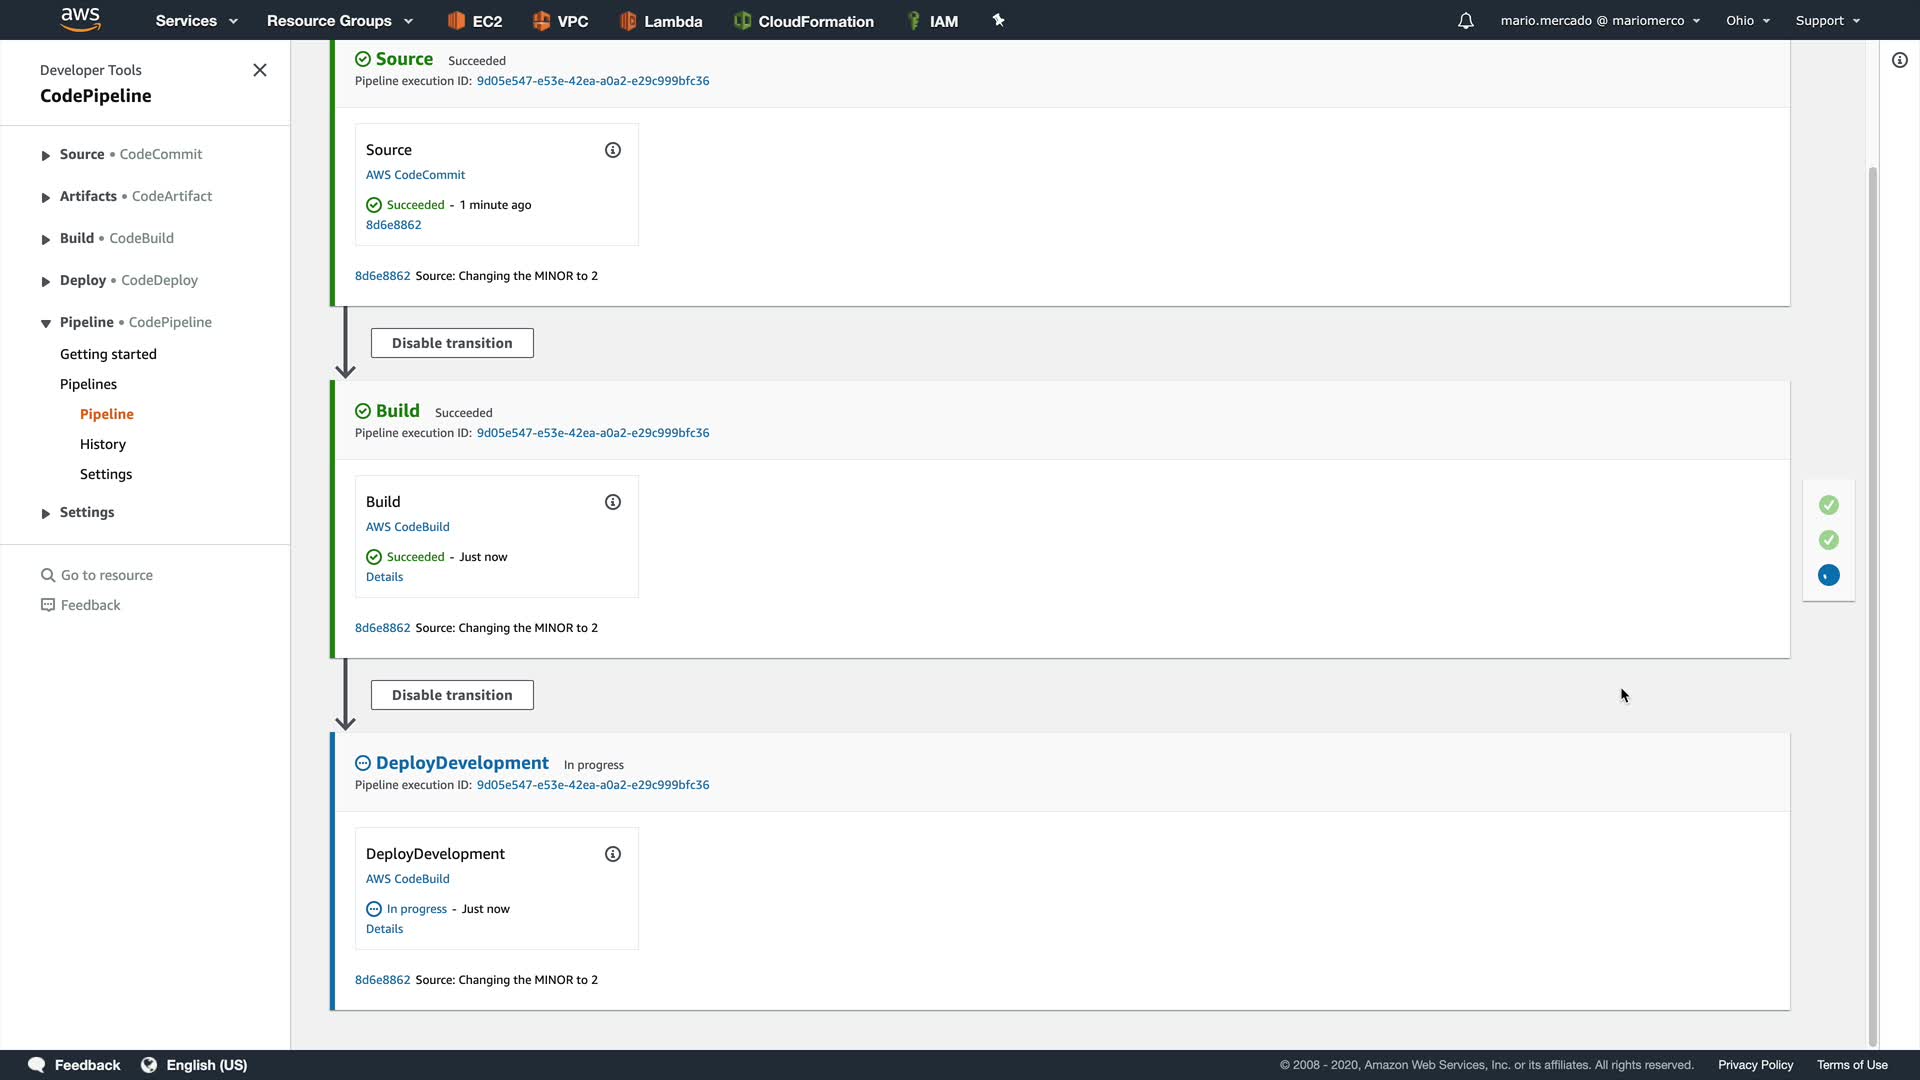Open Getting started in sidebar

(108, 354)
